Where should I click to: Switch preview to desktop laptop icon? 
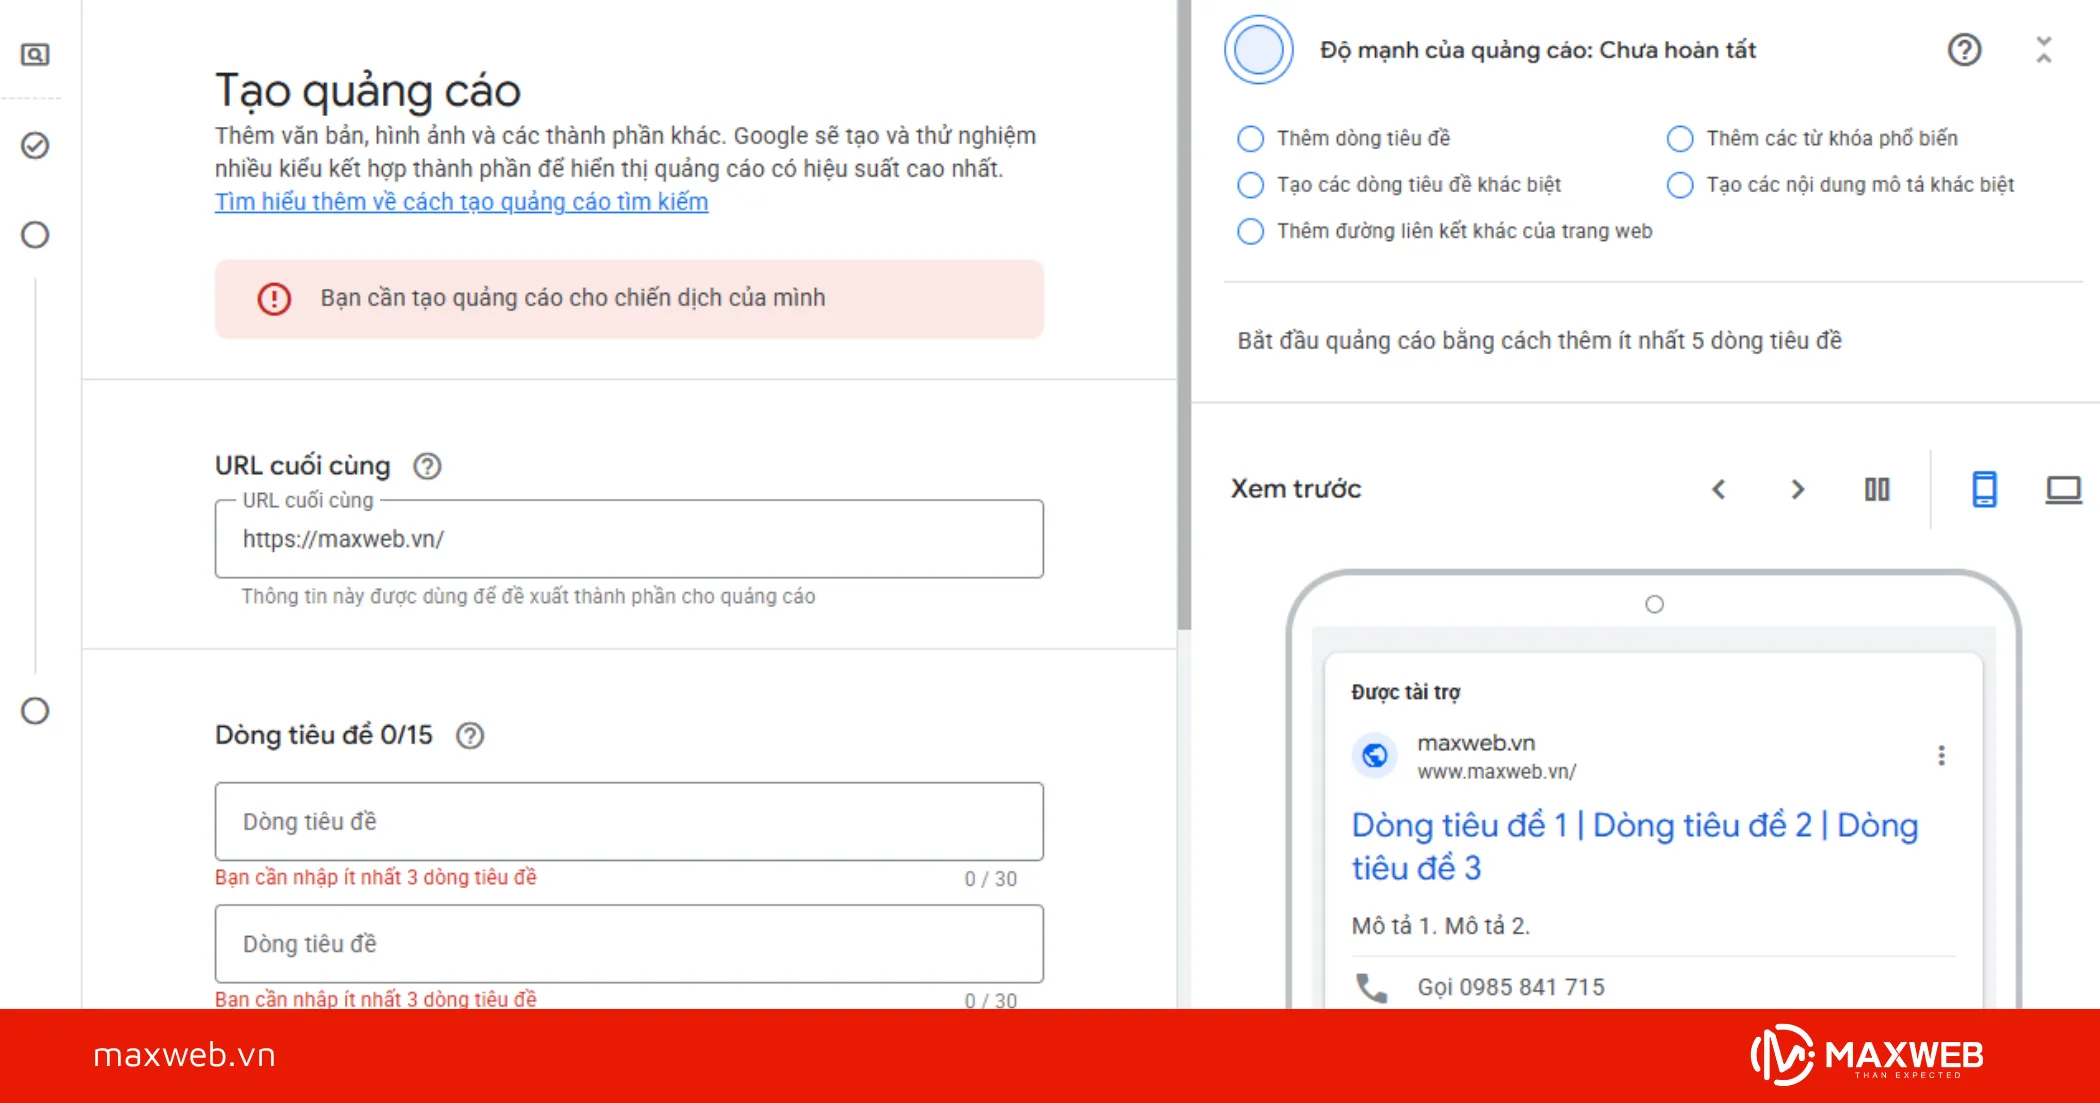coord(2063,489)
